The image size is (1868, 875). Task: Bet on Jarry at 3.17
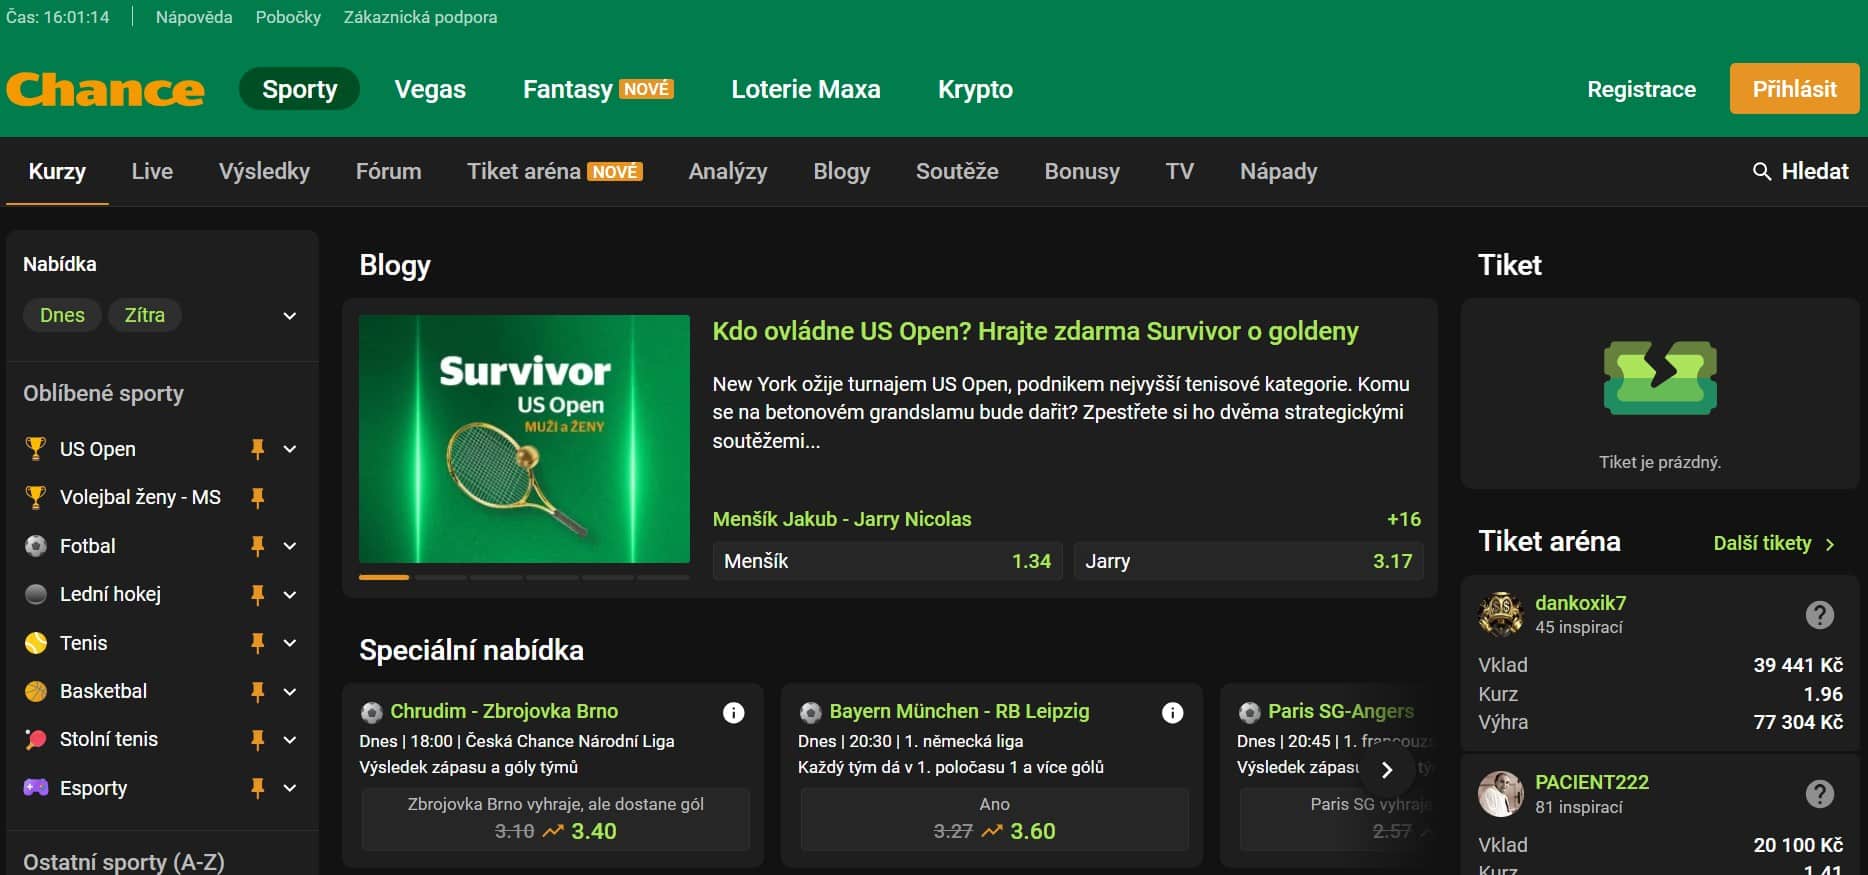click(1248, 561)
